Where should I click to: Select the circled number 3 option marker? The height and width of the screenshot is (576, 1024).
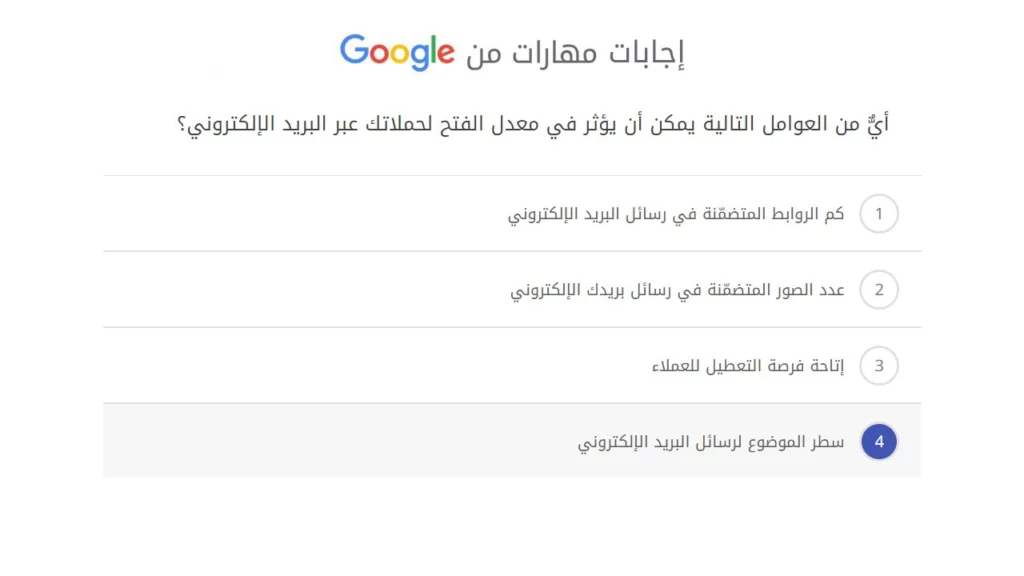tap(878, 366)
